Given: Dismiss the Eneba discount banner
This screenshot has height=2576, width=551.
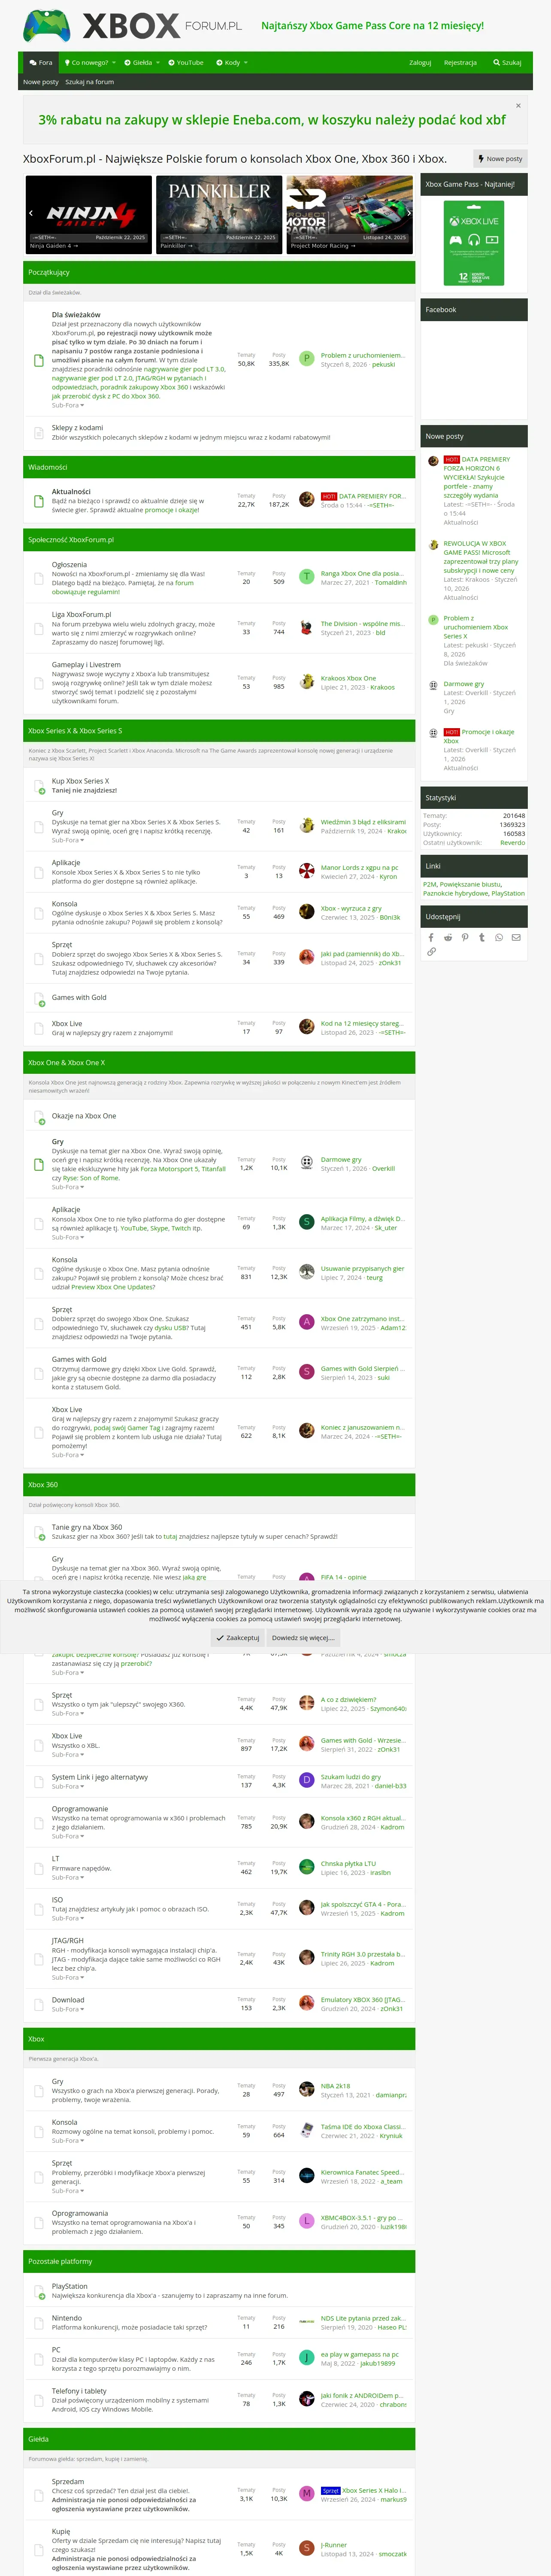Looking at the screenshot, I should [x=518, y=105].
